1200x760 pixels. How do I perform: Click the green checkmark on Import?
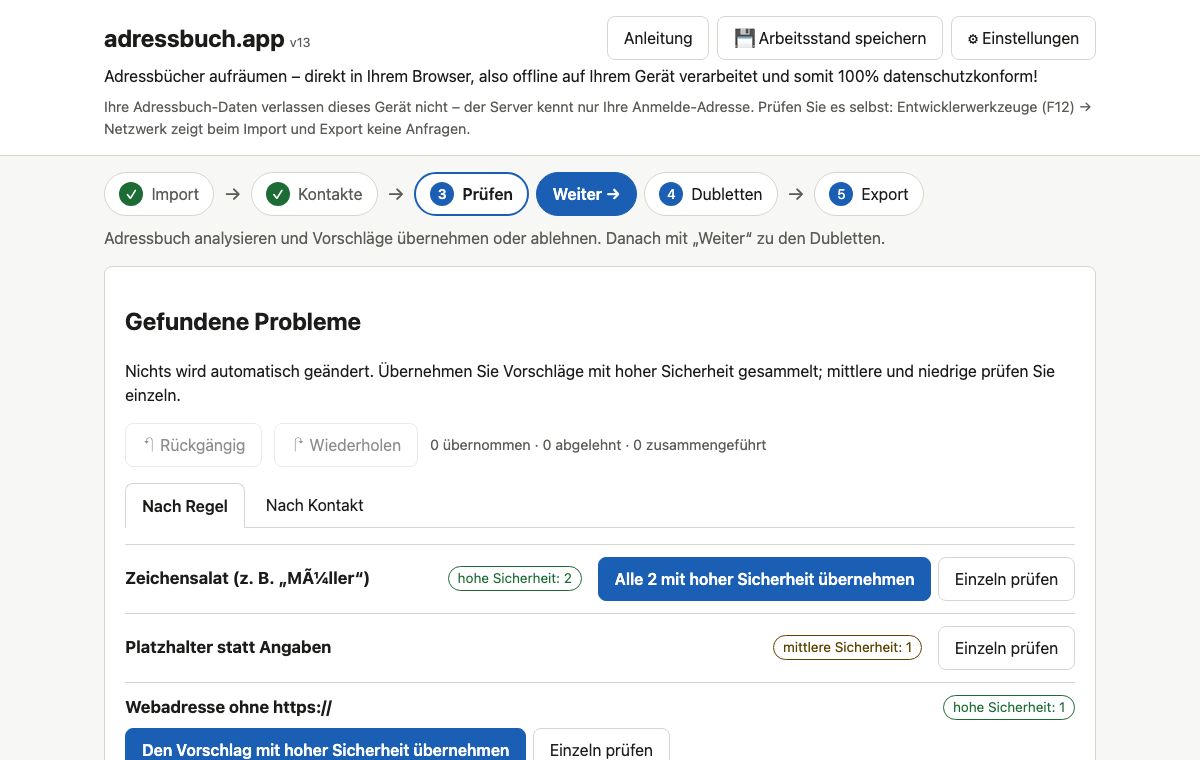click(x=131, y=194)
